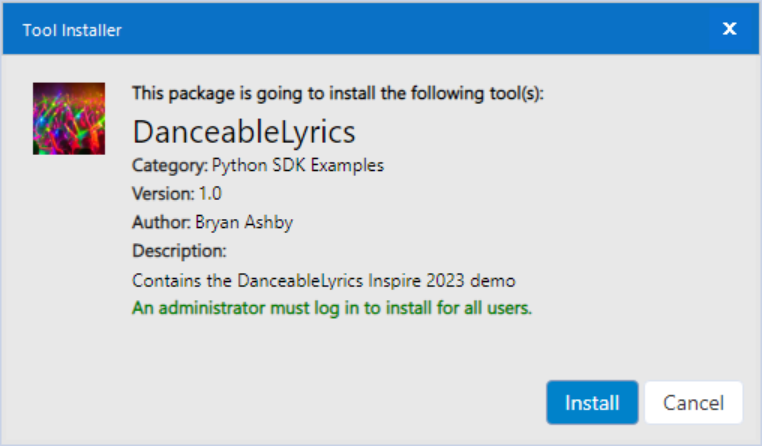
Task: Click the empty middle of the blue title bar
Action: click(400, 30)
